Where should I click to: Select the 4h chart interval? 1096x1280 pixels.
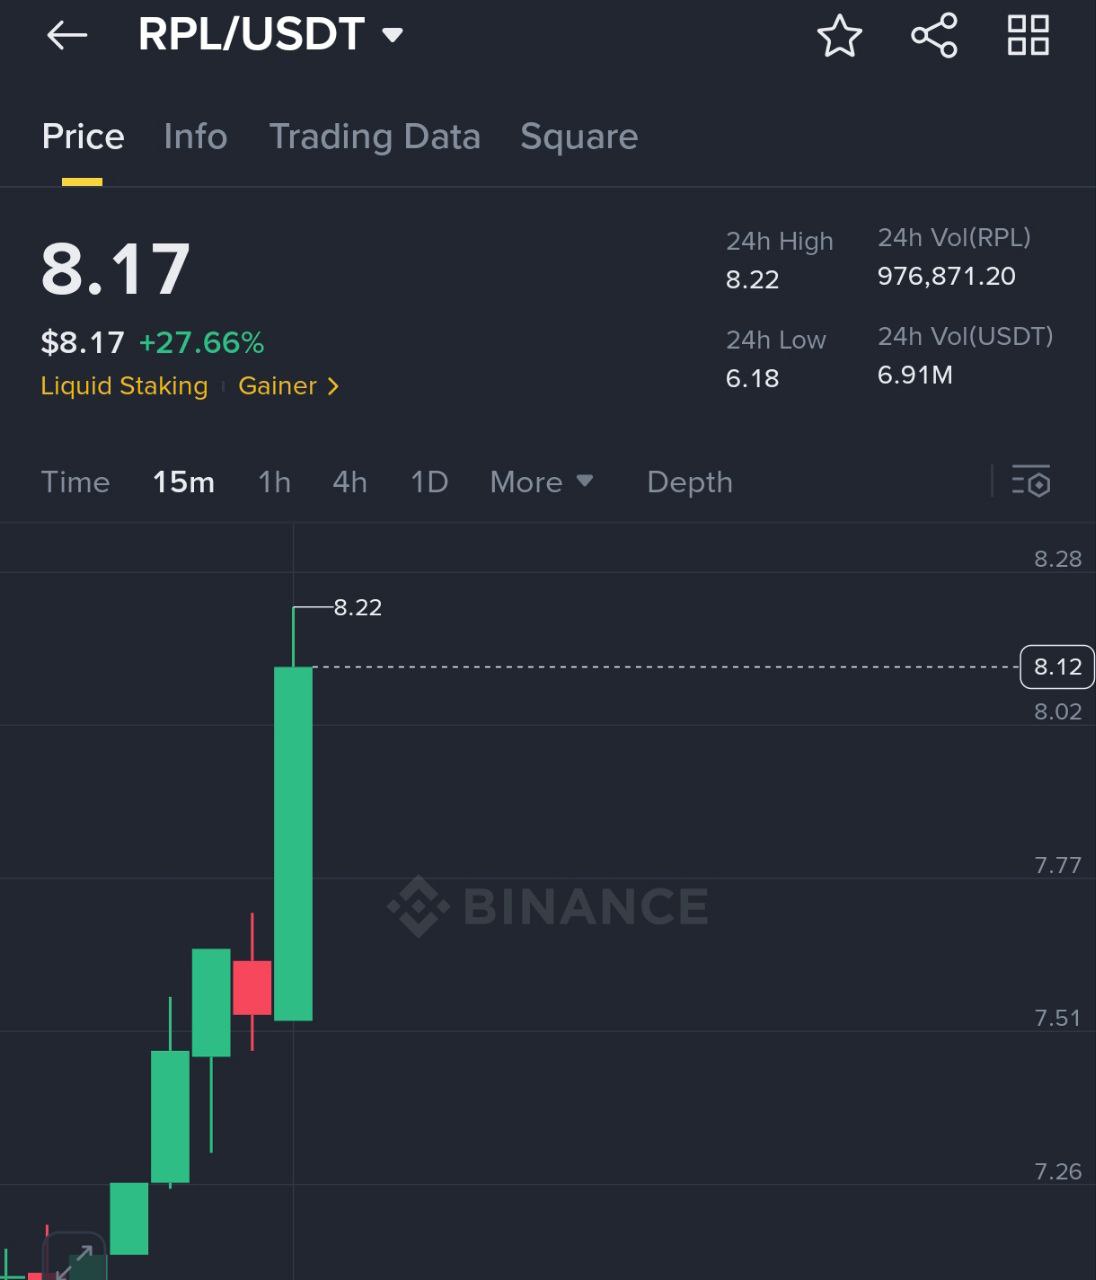350,482
